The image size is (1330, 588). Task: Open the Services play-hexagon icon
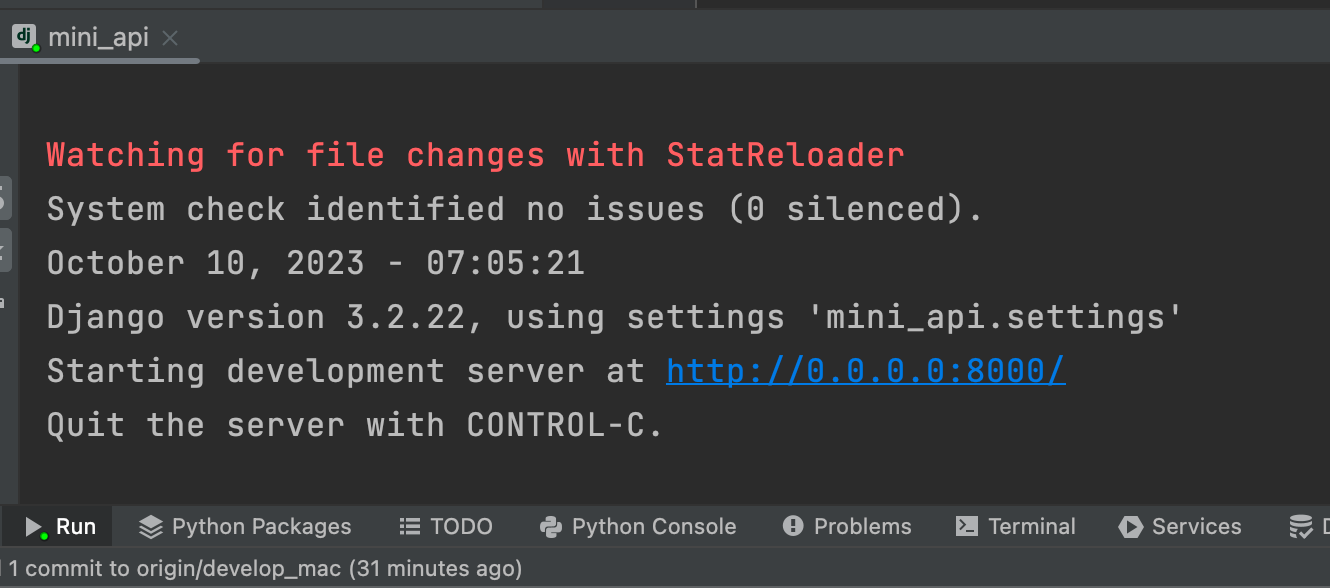click(x=1131, y=526)
